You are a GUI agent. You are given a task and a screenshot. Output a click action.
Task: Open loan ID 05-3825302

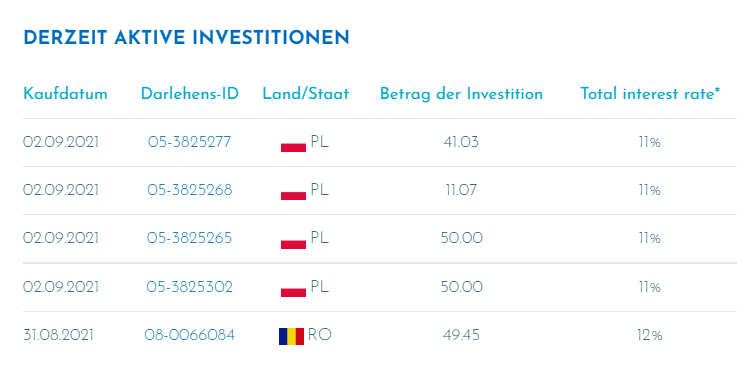[x=190, y=287]
